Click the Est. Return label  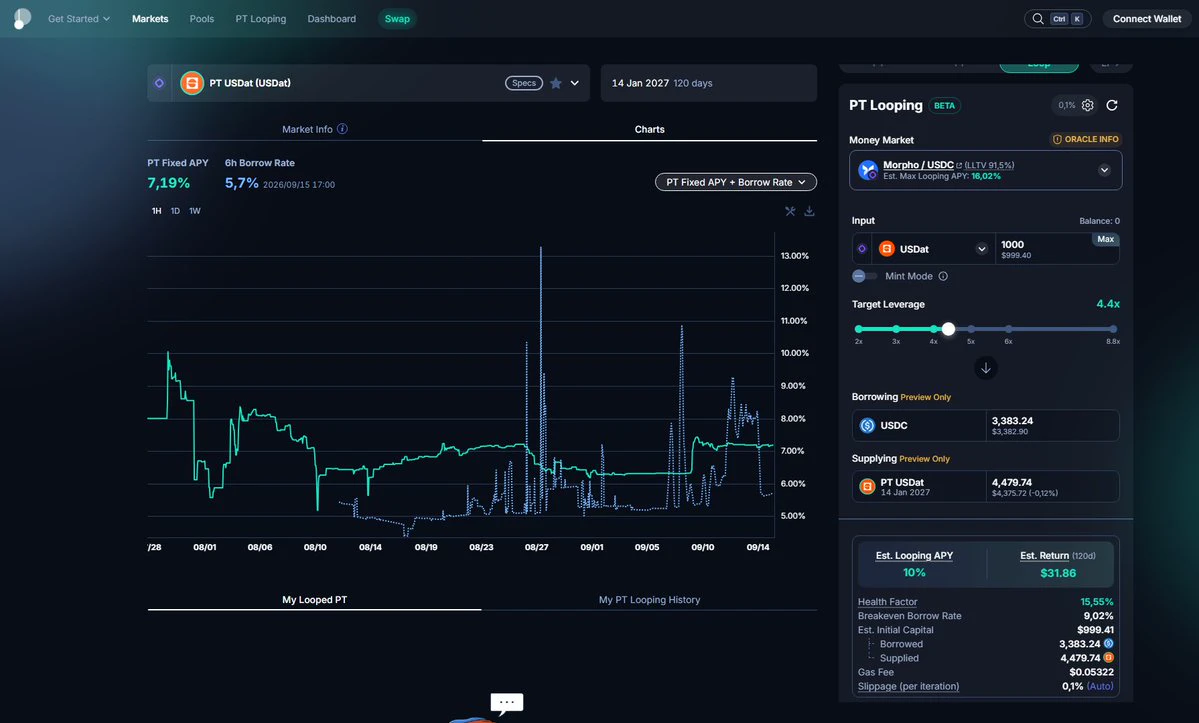point(1045,556)
